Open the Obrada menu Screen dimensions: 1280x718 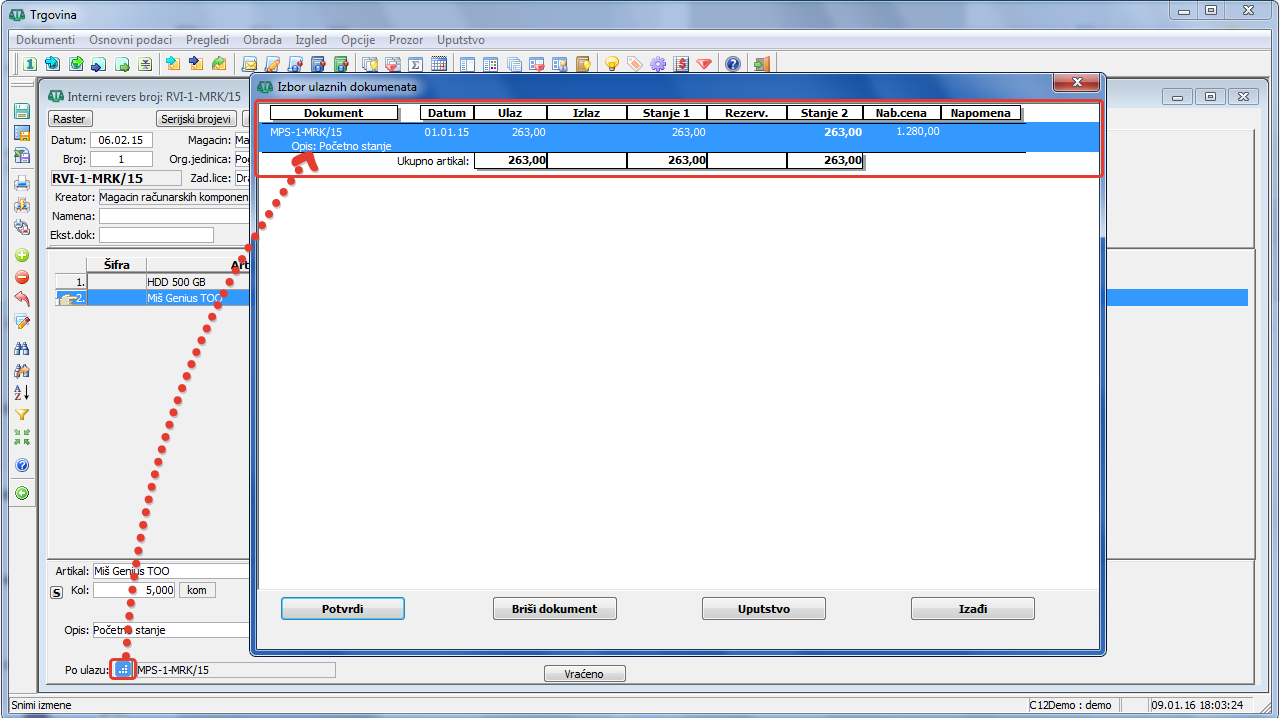coord(263,40)
